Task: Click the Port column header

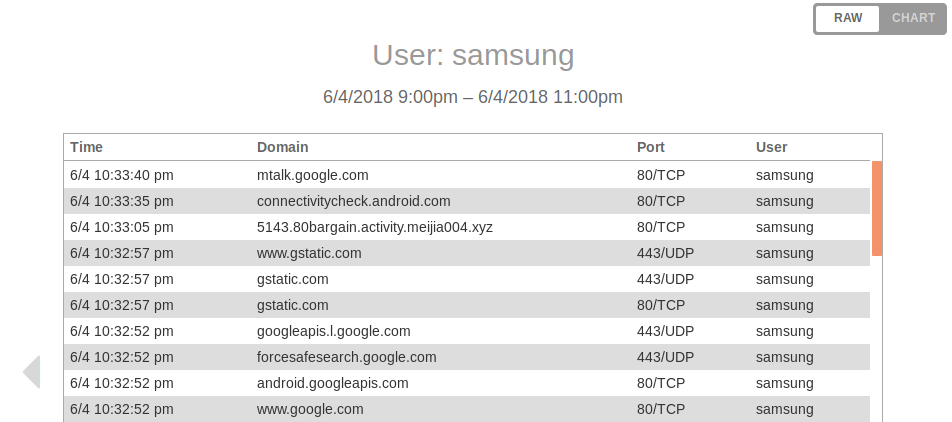Action: tap(650, 147)
